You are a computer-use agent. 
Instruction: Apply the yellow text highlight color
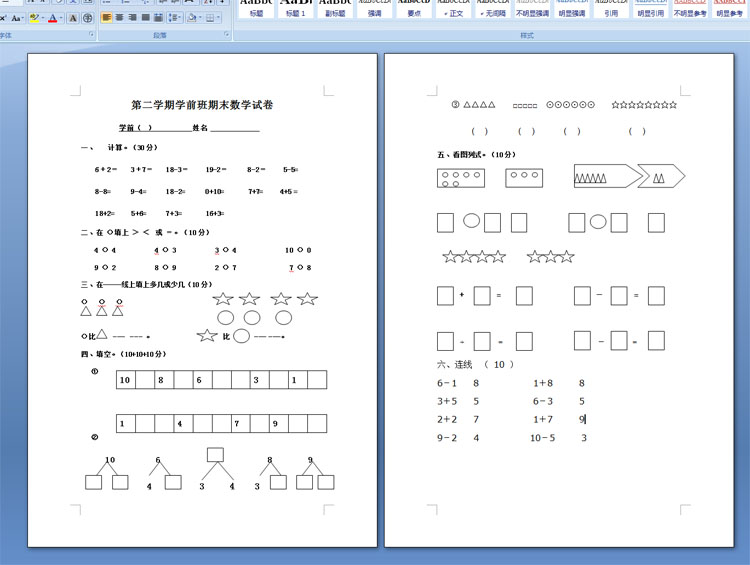pyautogui.click(x=33, y=18)
